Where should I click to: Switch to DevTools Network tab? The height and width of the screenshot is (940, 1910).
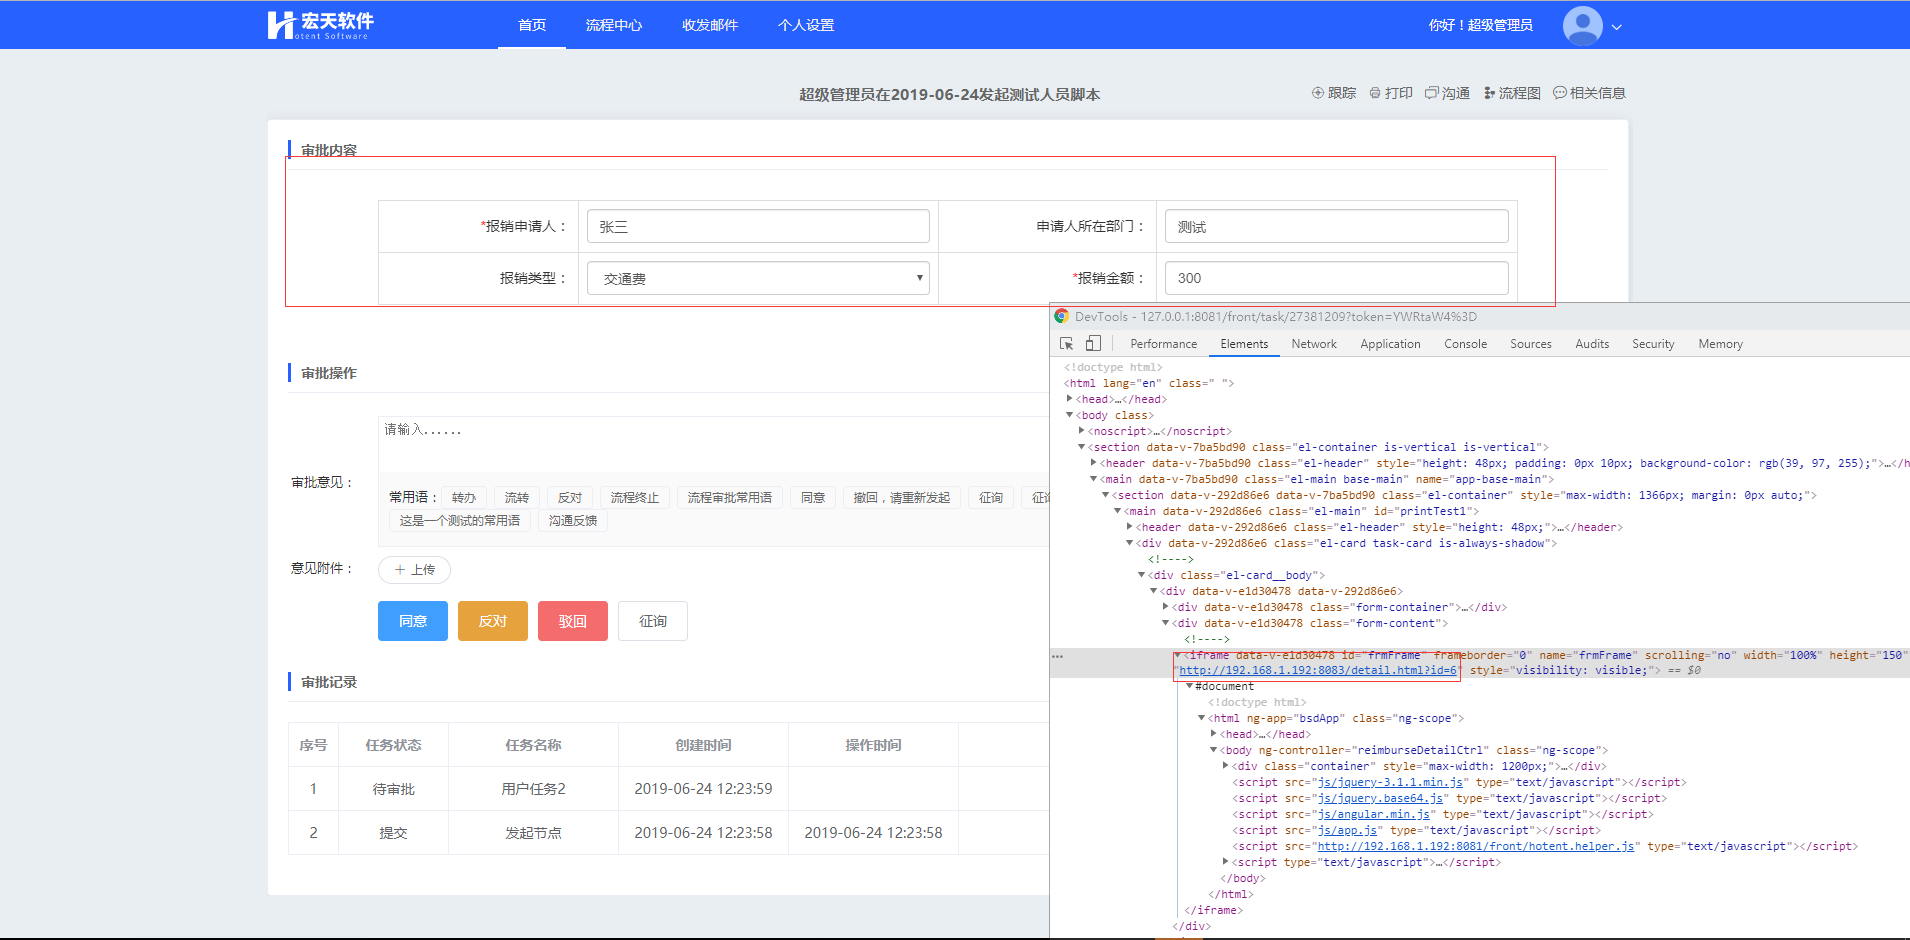[x=1314, y=344]
